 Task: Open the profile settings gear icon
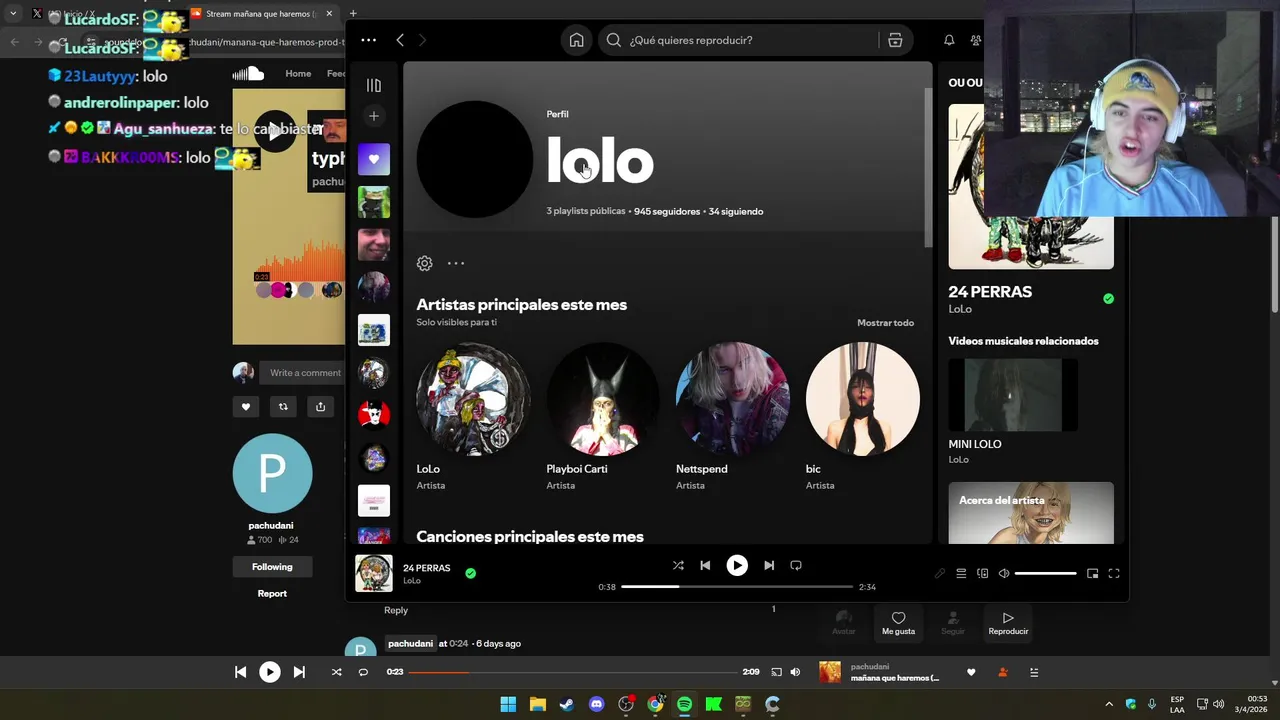click(424, 263)
